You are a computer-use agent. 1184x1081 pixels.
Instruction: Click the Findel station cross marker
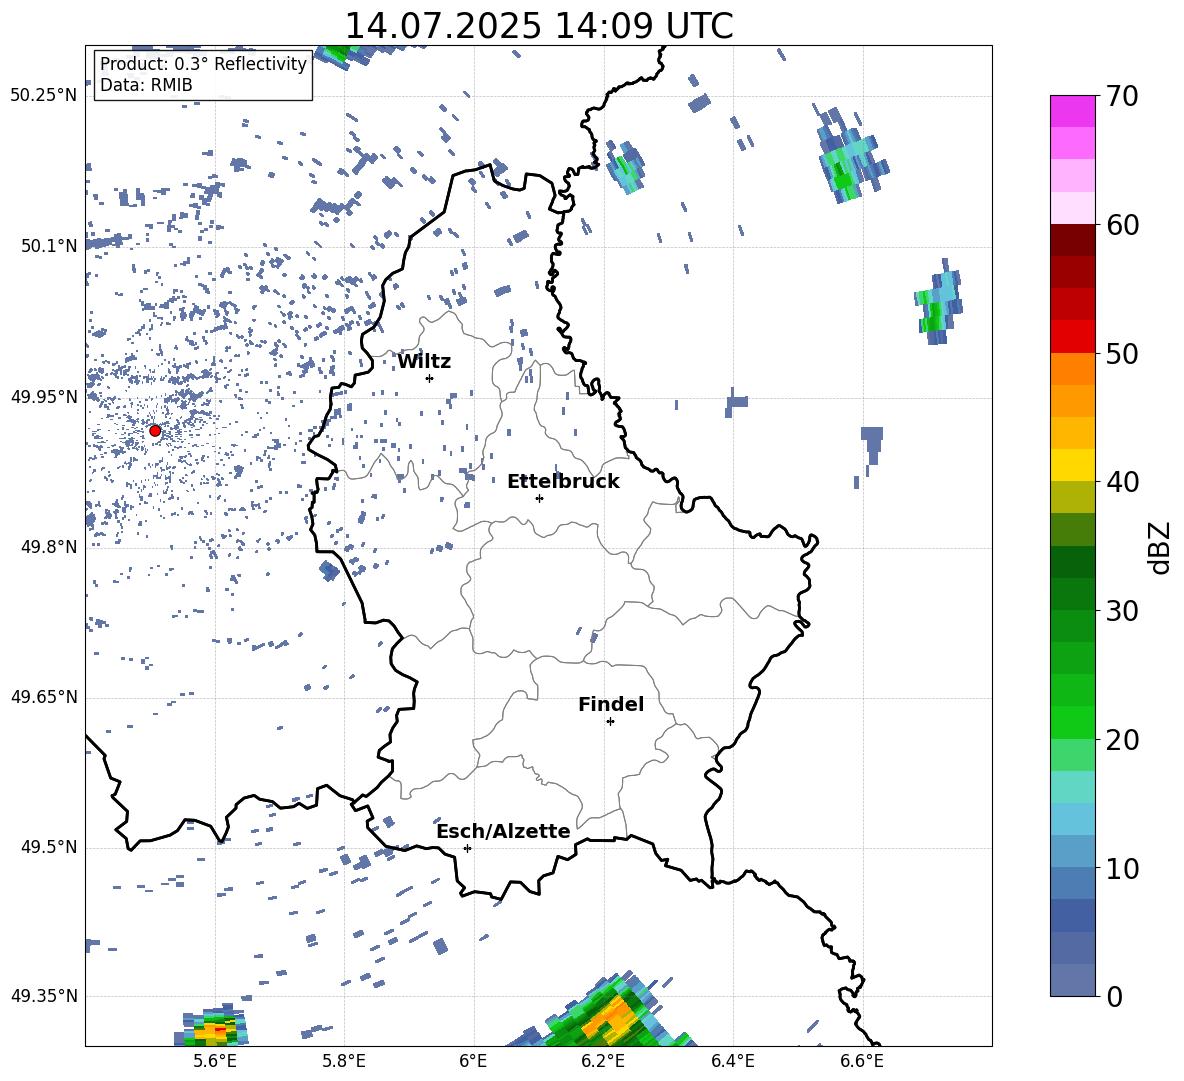click(x=610, y=722)
